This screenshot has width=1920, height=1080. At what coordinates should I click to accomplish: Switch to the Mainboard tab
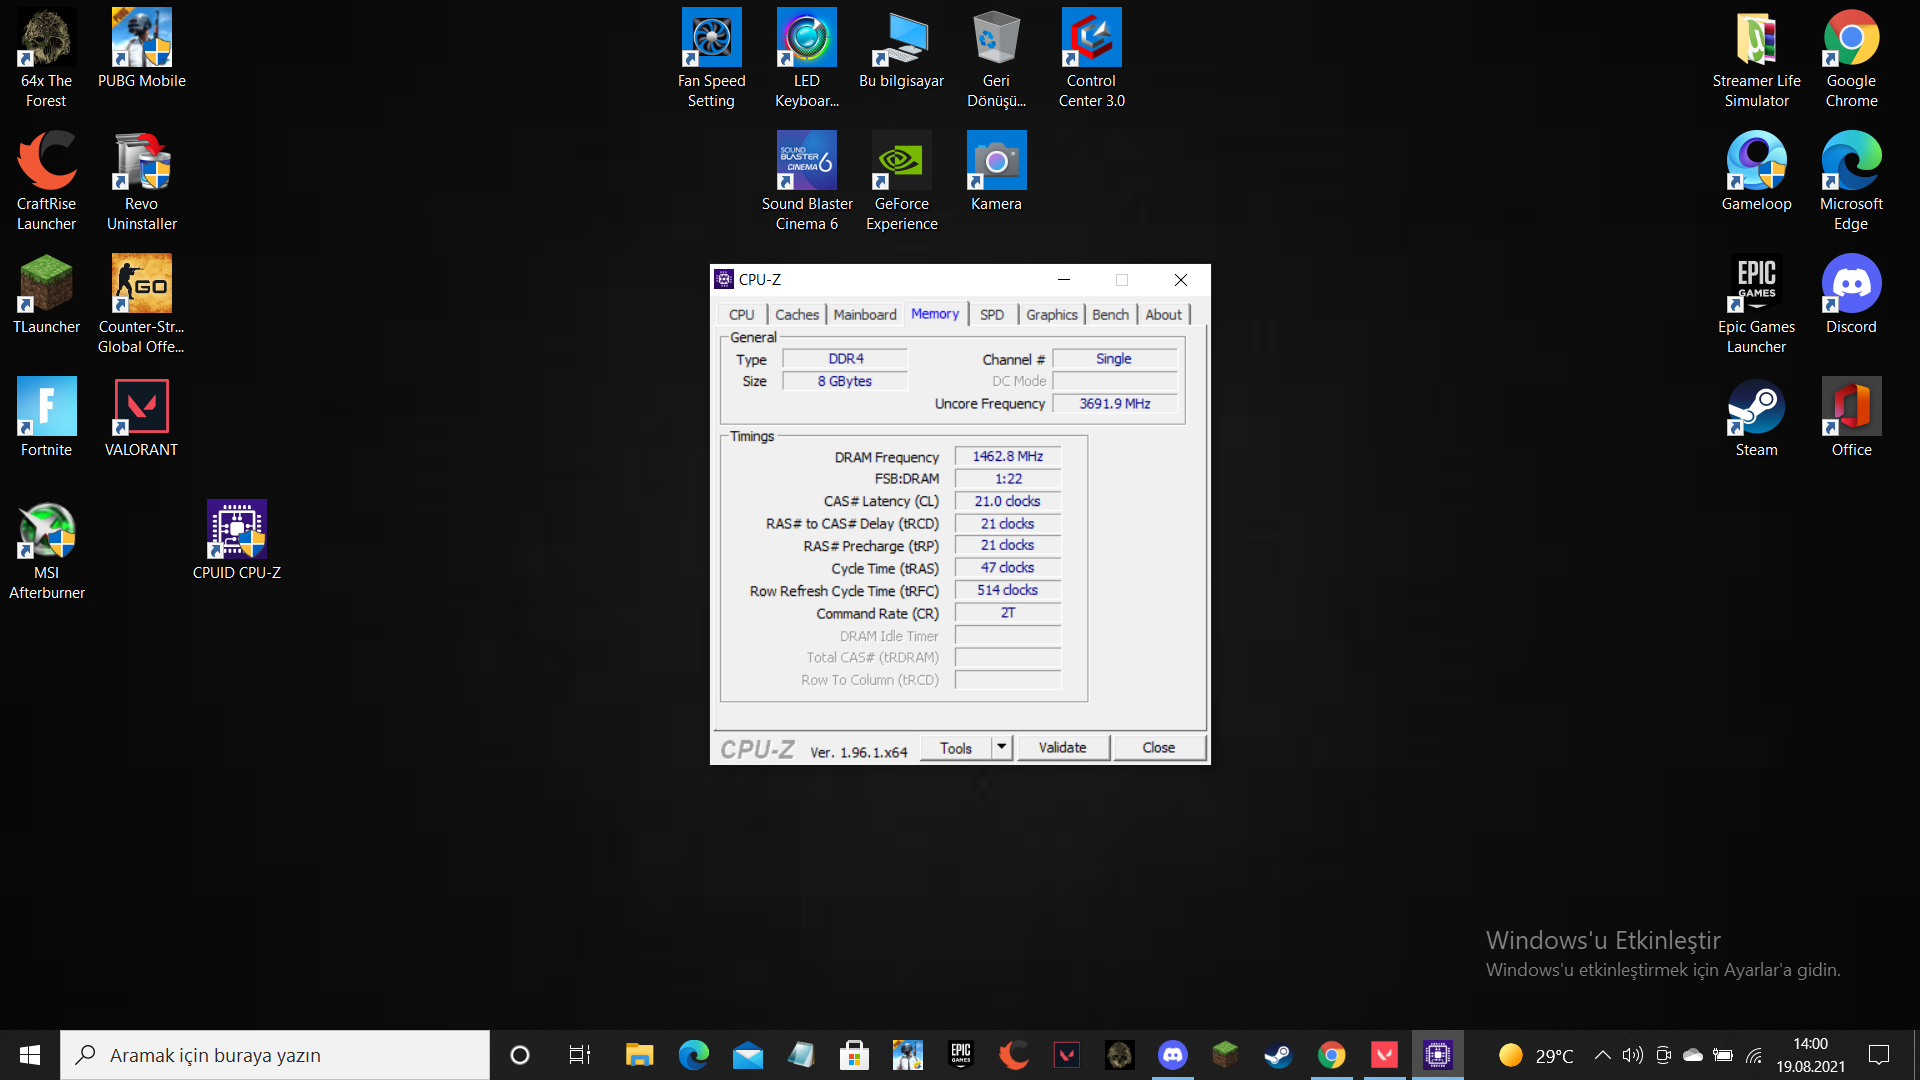(x=864, y=315)
